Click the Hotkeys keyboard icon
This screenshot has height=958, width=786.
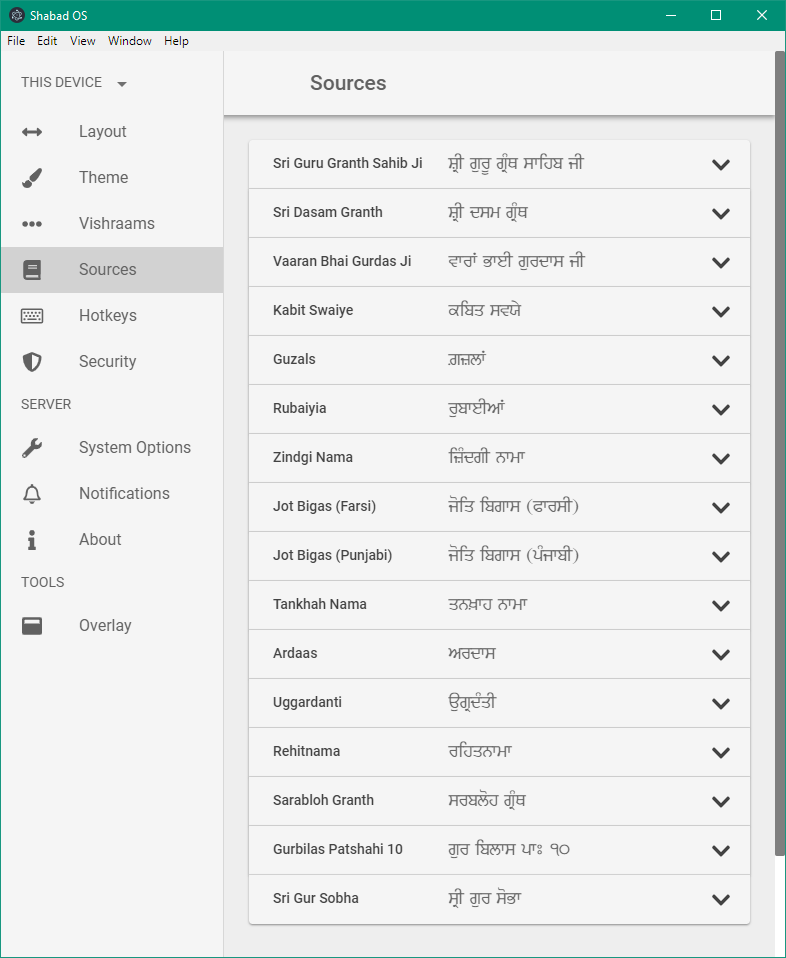coord(32,316)
